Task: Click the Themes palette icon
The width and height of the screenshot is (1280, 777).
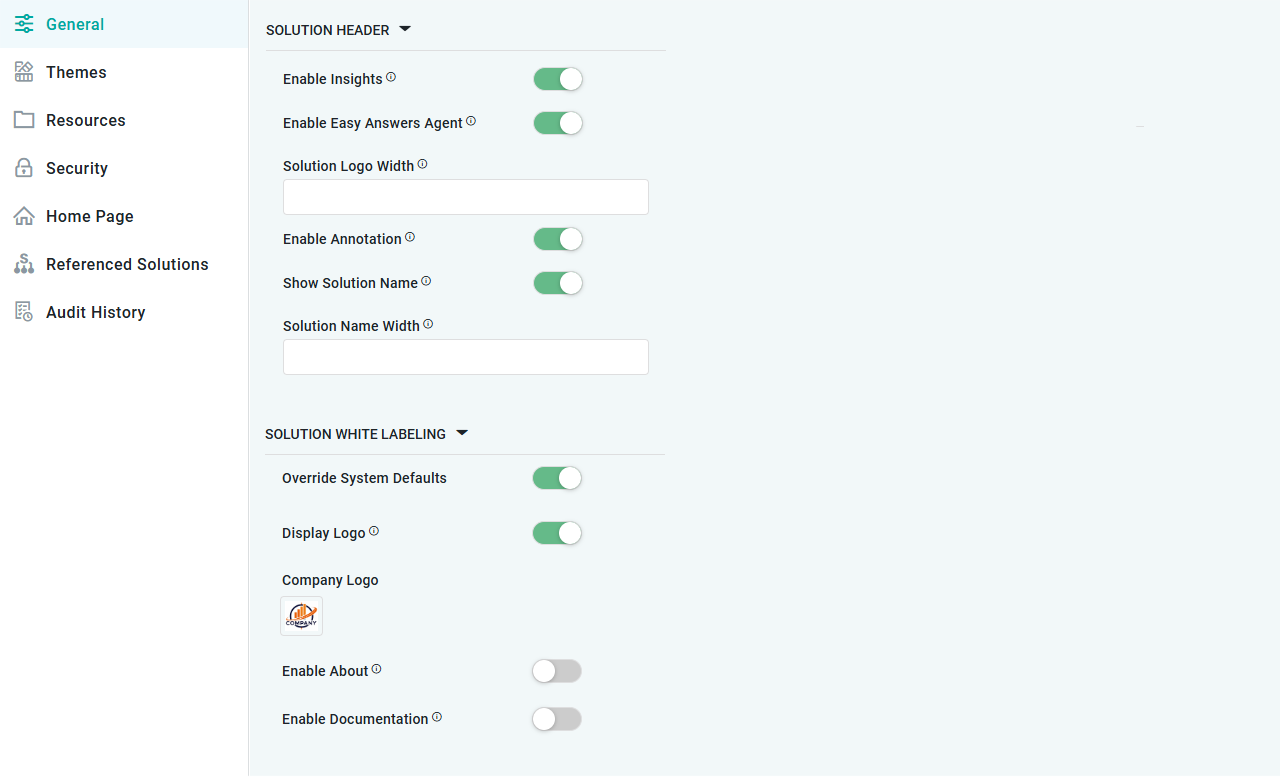Action: coord(24,72)
